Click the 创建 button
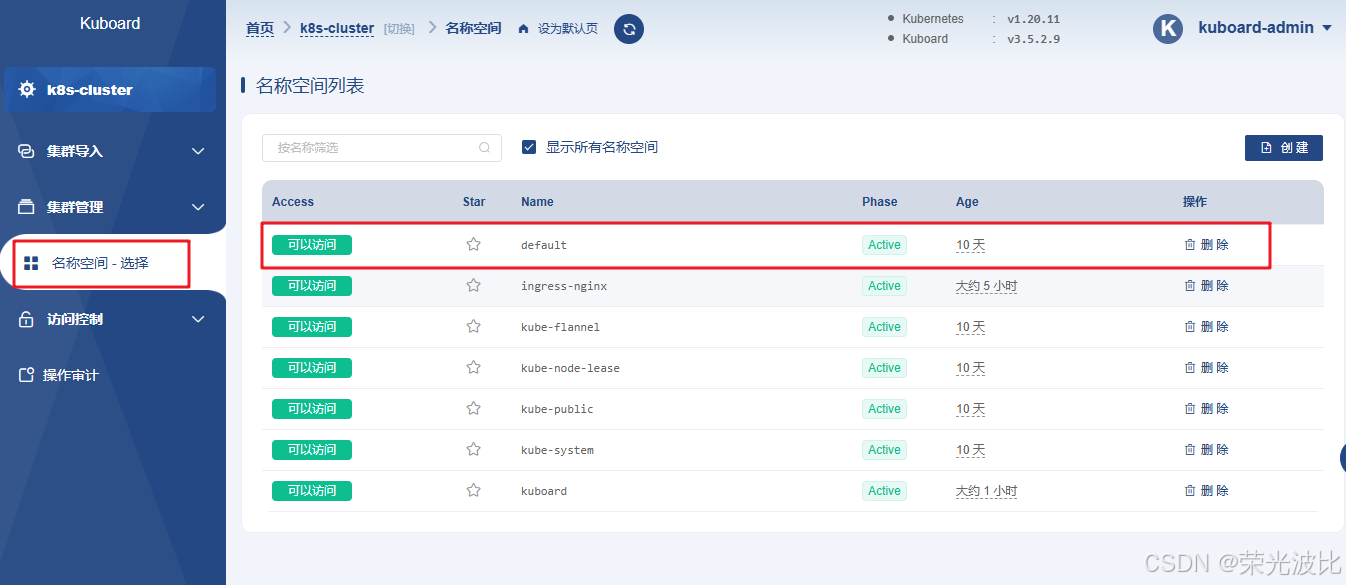 pyautogui.click(x=1284, y=147)
